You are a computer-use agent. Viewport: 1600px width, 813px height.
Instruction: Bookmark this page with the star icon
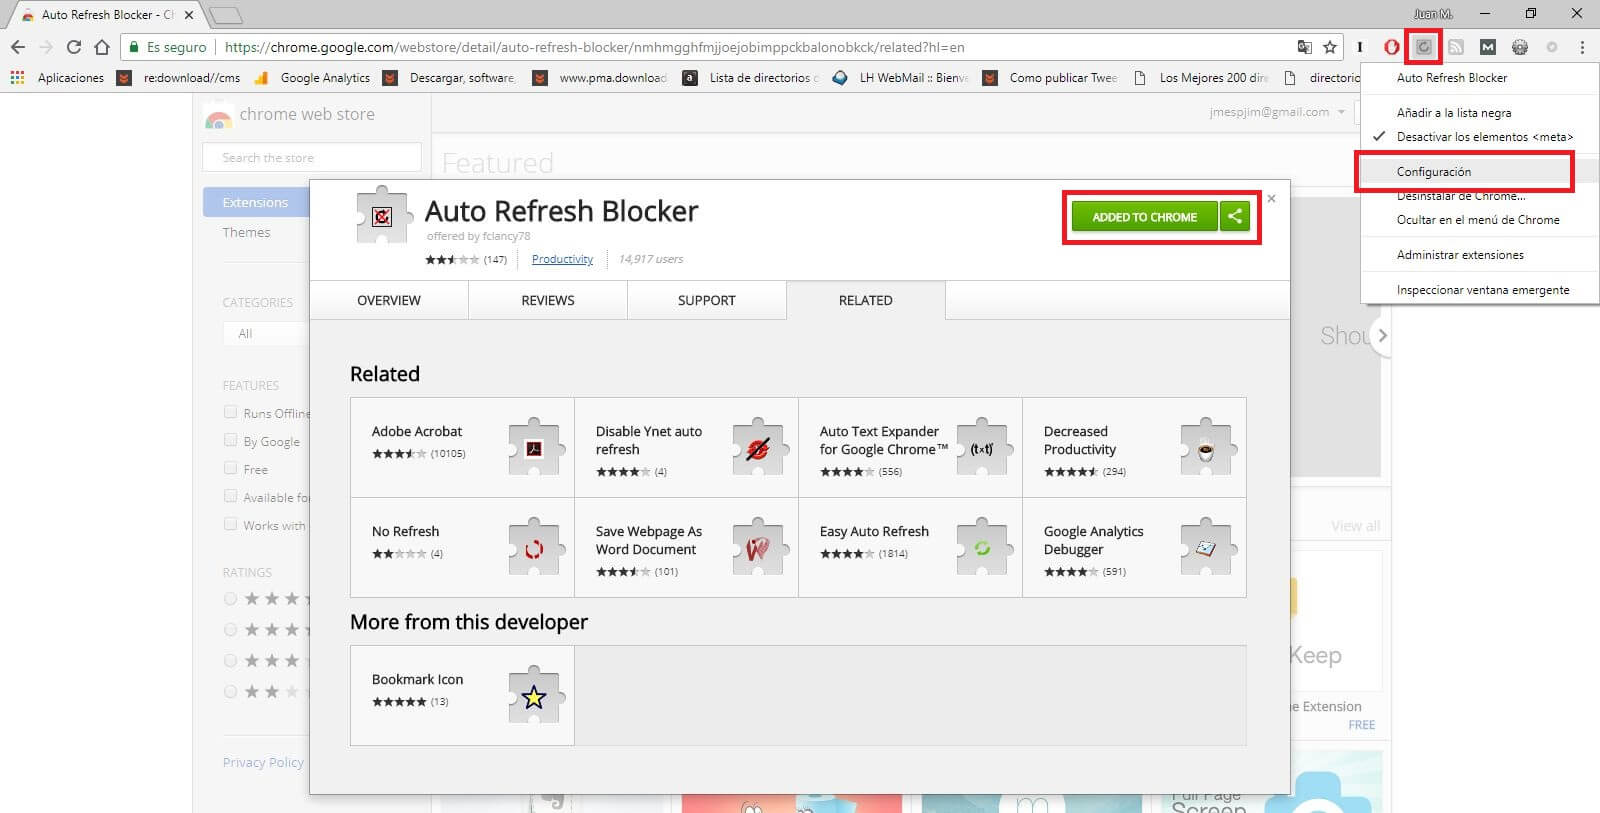tap(1330, 47)
